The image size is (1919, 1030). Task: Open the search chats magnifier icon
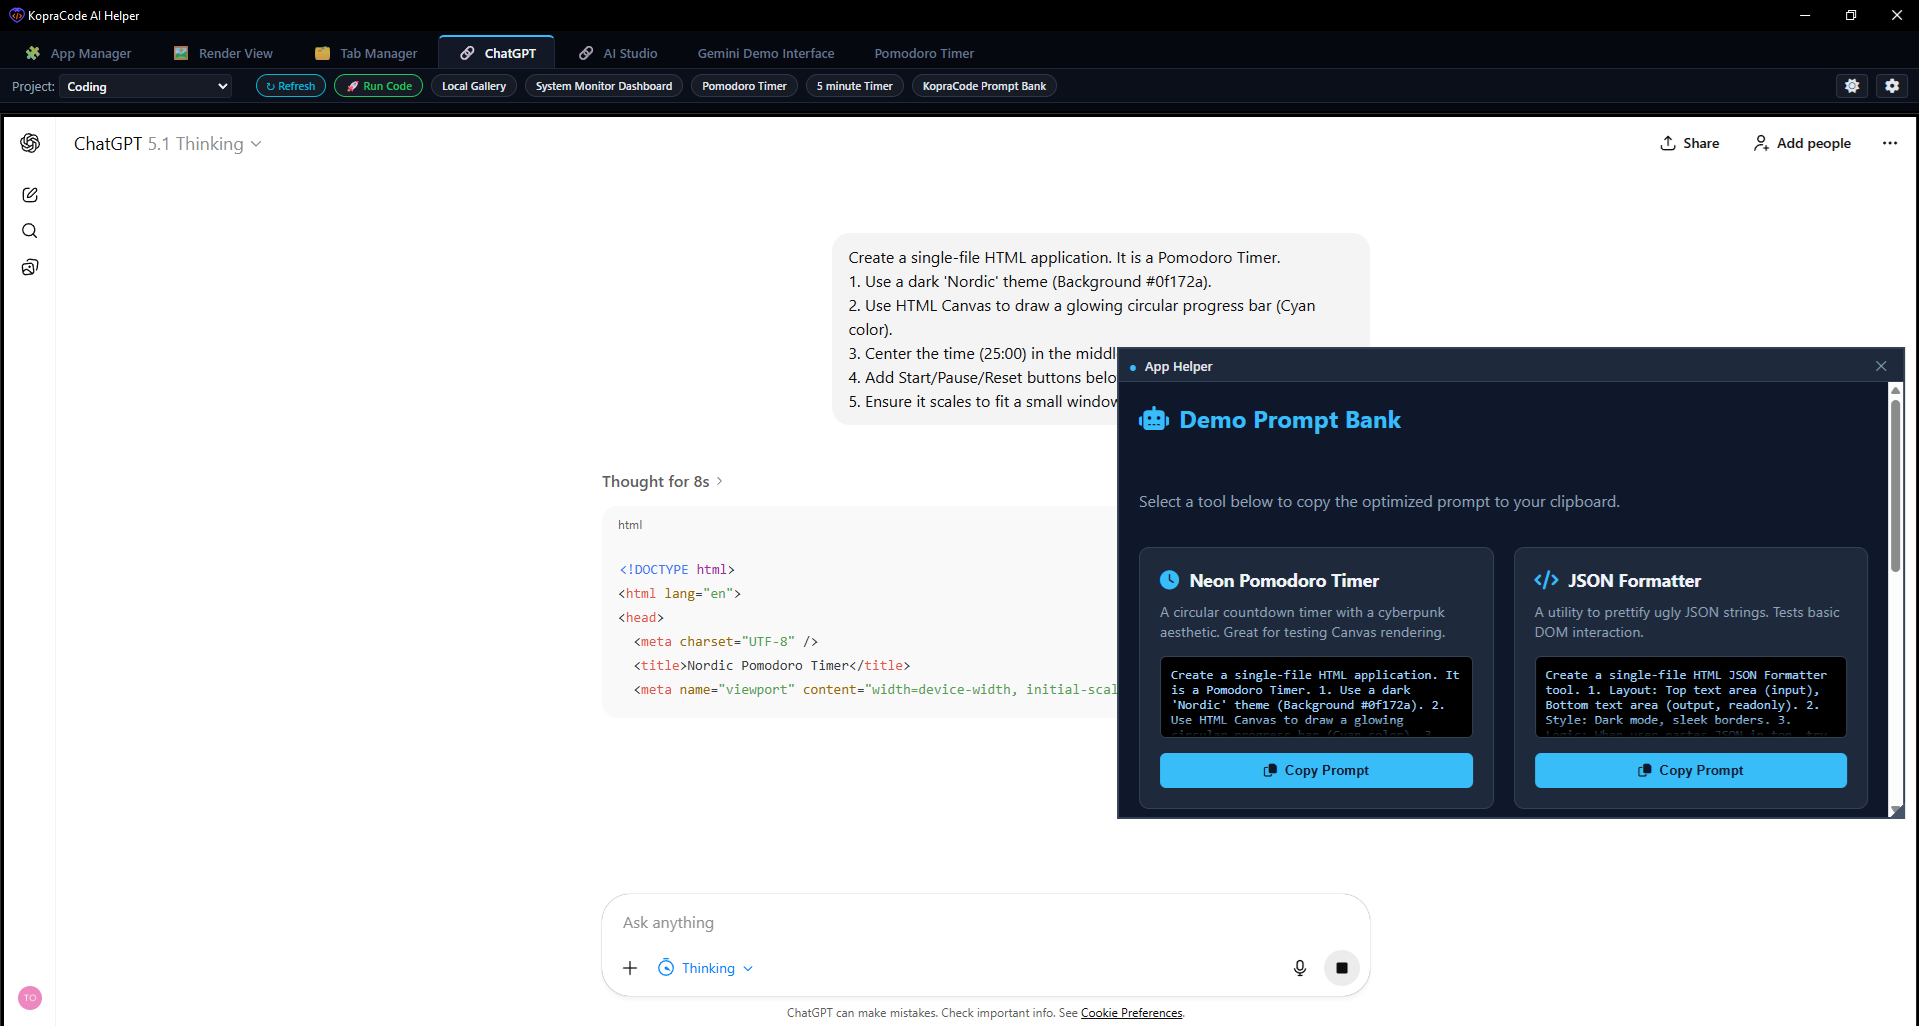(x=30, y=231)
